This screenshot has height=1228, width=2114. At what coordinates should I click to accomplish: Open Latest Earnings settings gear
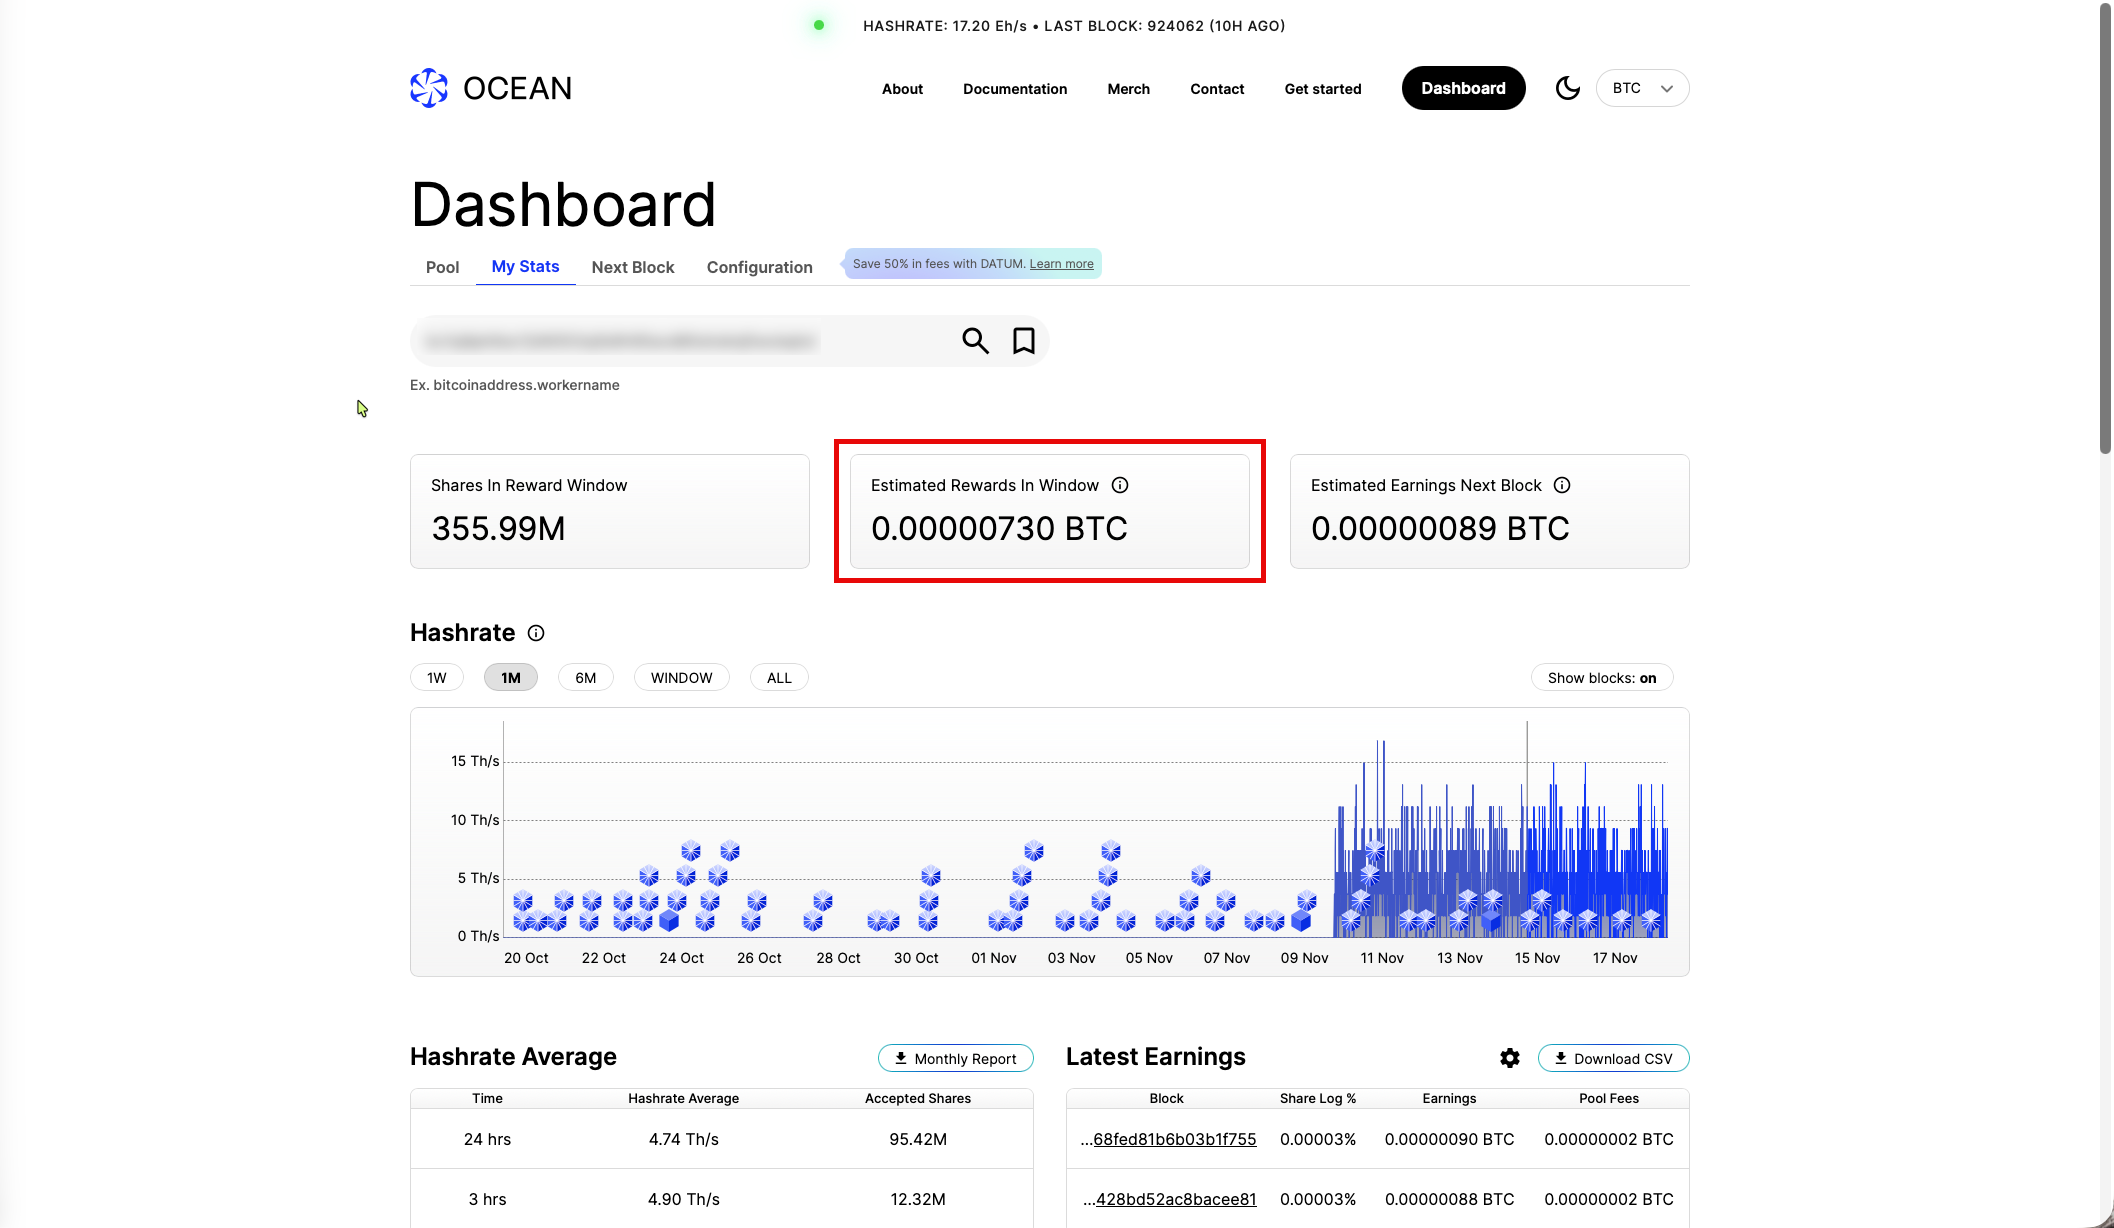(1509, 1058)
